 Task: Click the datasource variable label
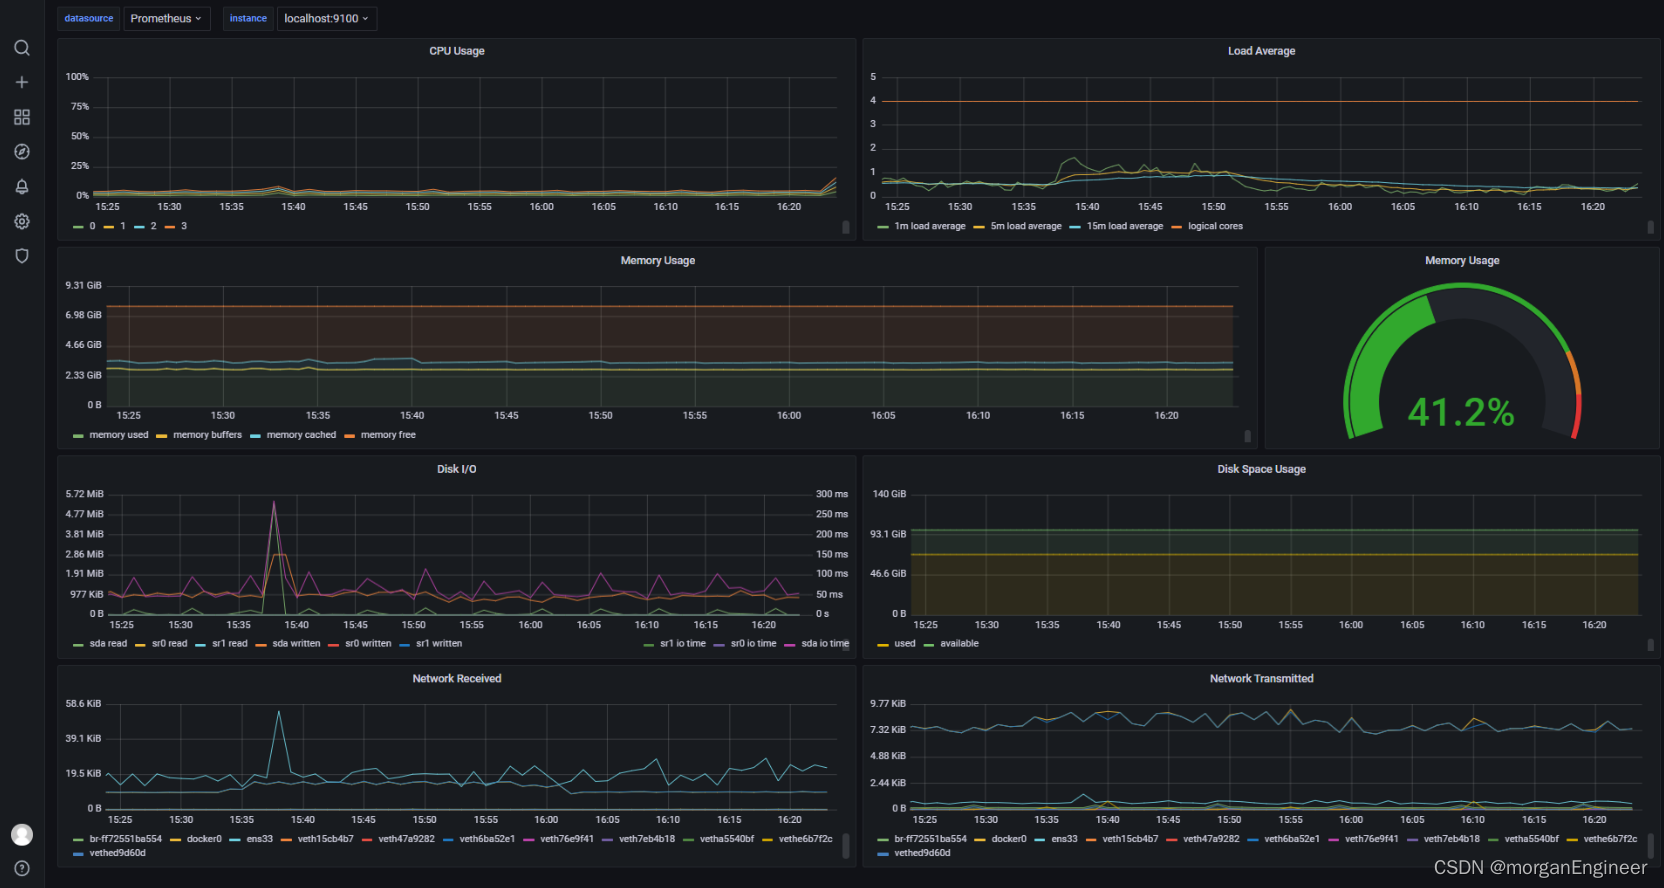[89, 18]
